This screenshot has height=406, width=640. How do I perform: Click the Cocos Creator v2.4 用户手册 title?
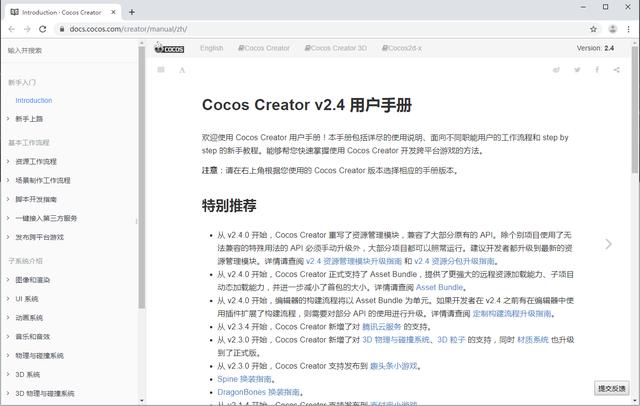[307, 105]
